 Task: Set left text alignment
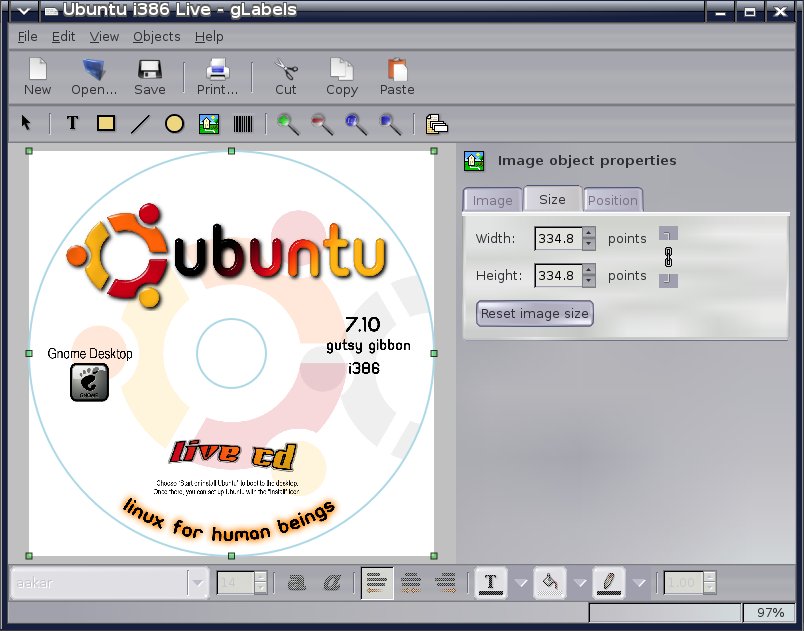click(x=377, y=583)
